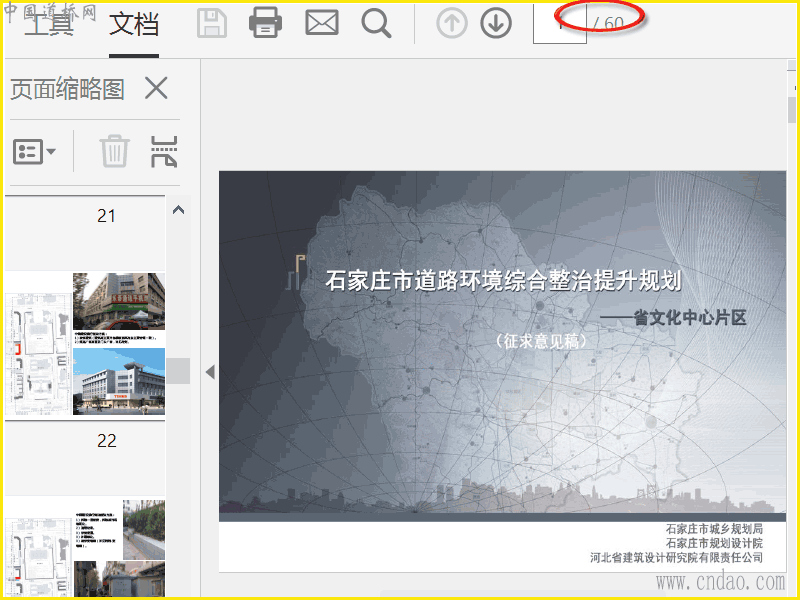Click title 石家庄市道路环境综合整治提升规划
This screenshot has height=600, width=800.
pos(504,281)
